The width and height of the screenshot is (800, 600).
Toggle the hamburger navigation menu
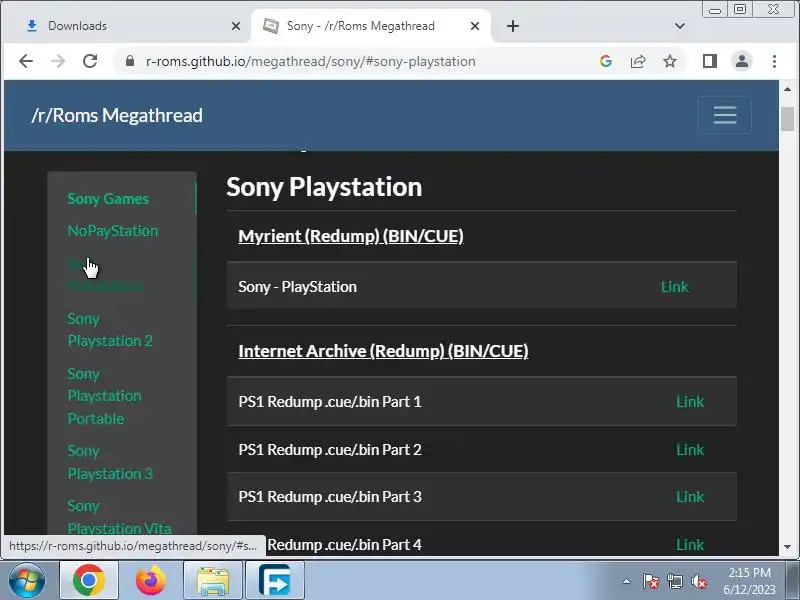724,115
